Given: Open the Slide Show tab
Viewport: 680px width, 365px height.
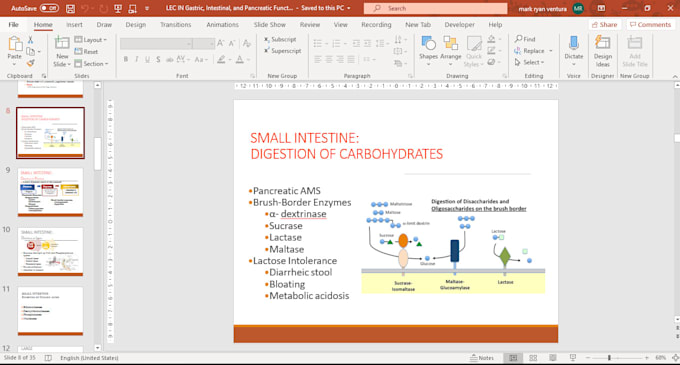Looking at the screenshot, I should [x=270, y=25].
